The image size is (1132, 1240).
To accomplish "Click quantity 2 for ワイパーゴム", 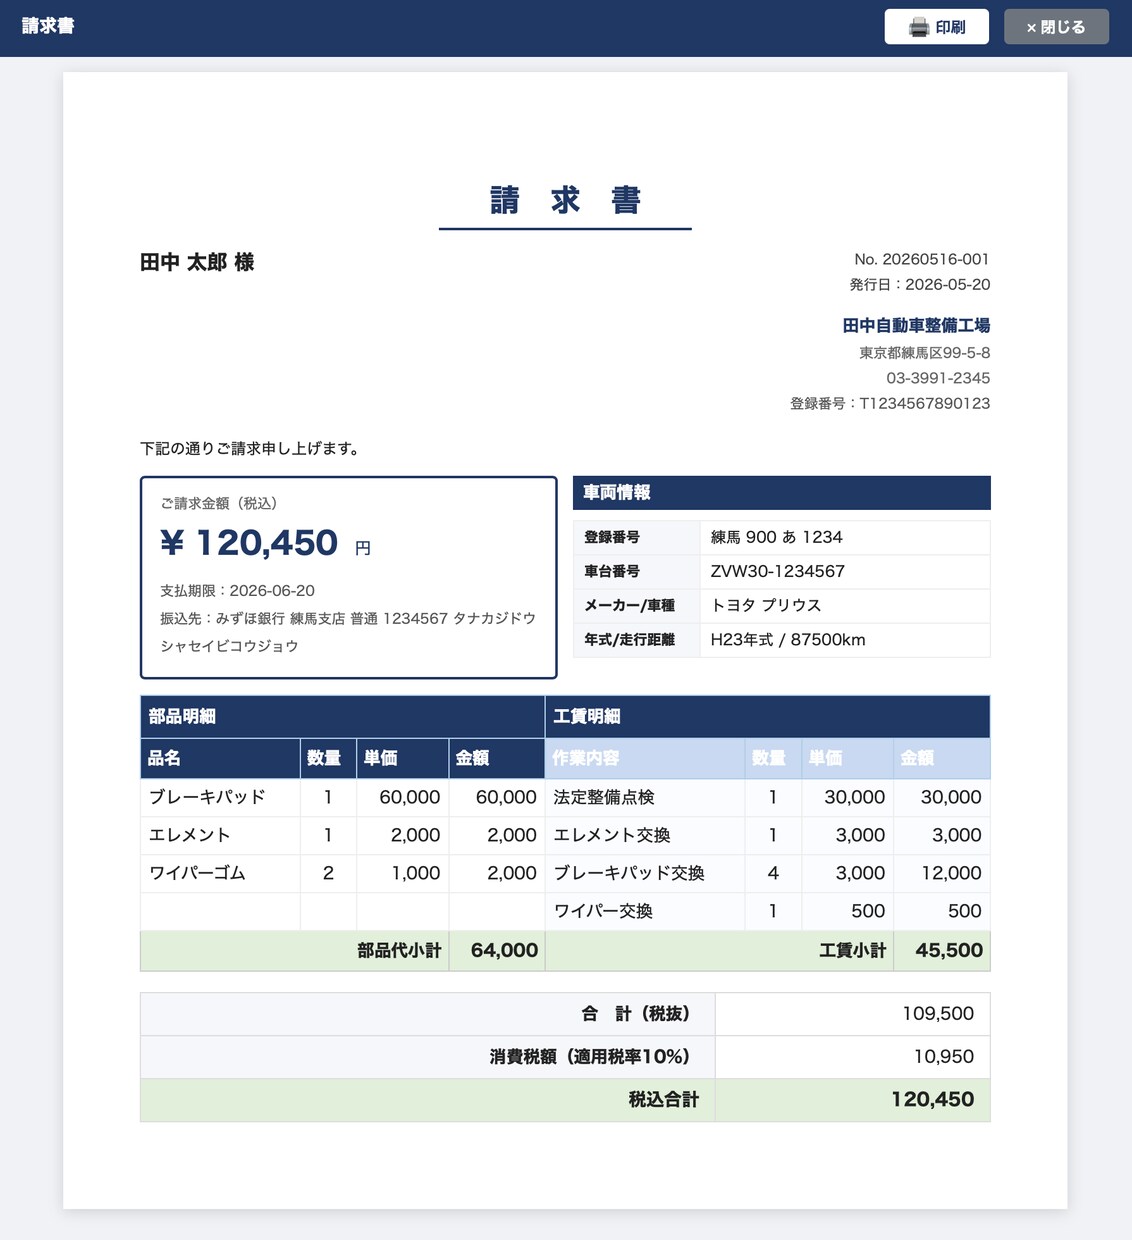I will click(328, 873).
